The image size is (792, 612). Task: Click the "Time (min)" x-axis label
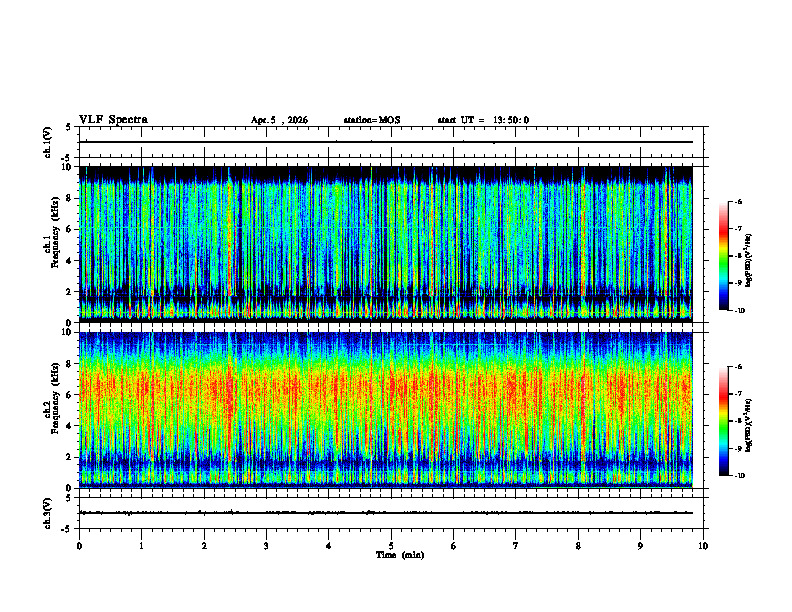[400, 555]
